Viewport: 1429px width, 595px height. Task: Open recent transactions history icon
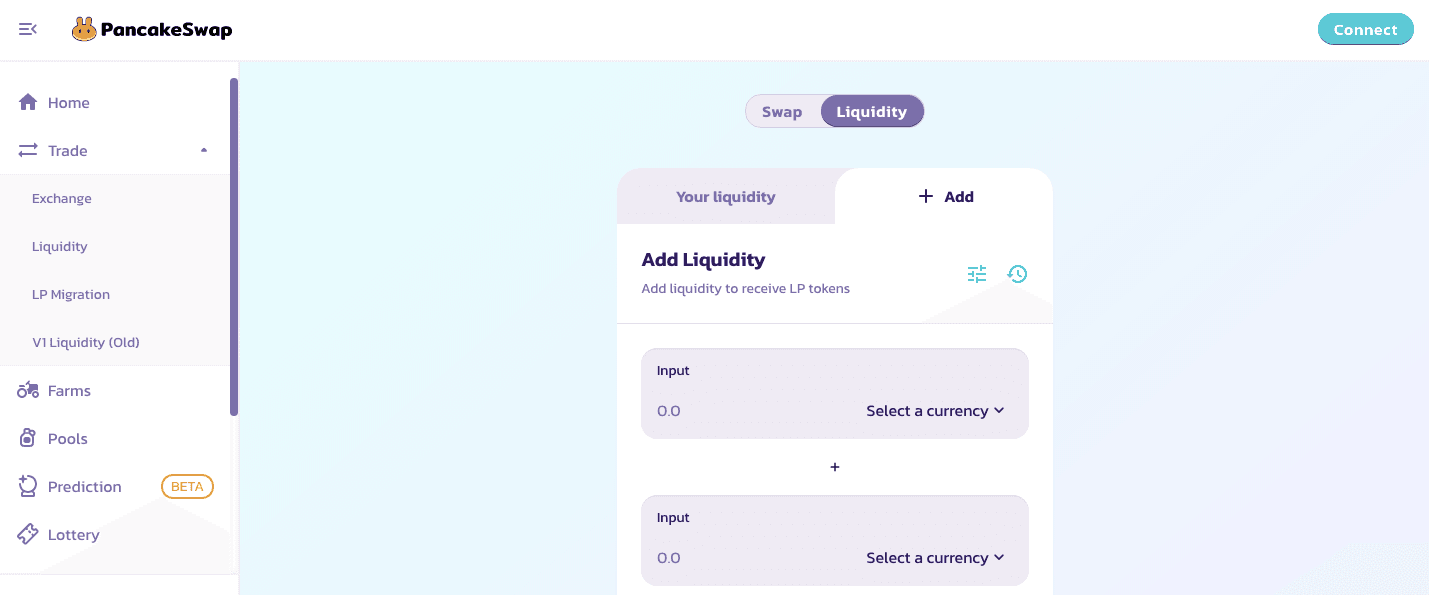[1017, 274]
